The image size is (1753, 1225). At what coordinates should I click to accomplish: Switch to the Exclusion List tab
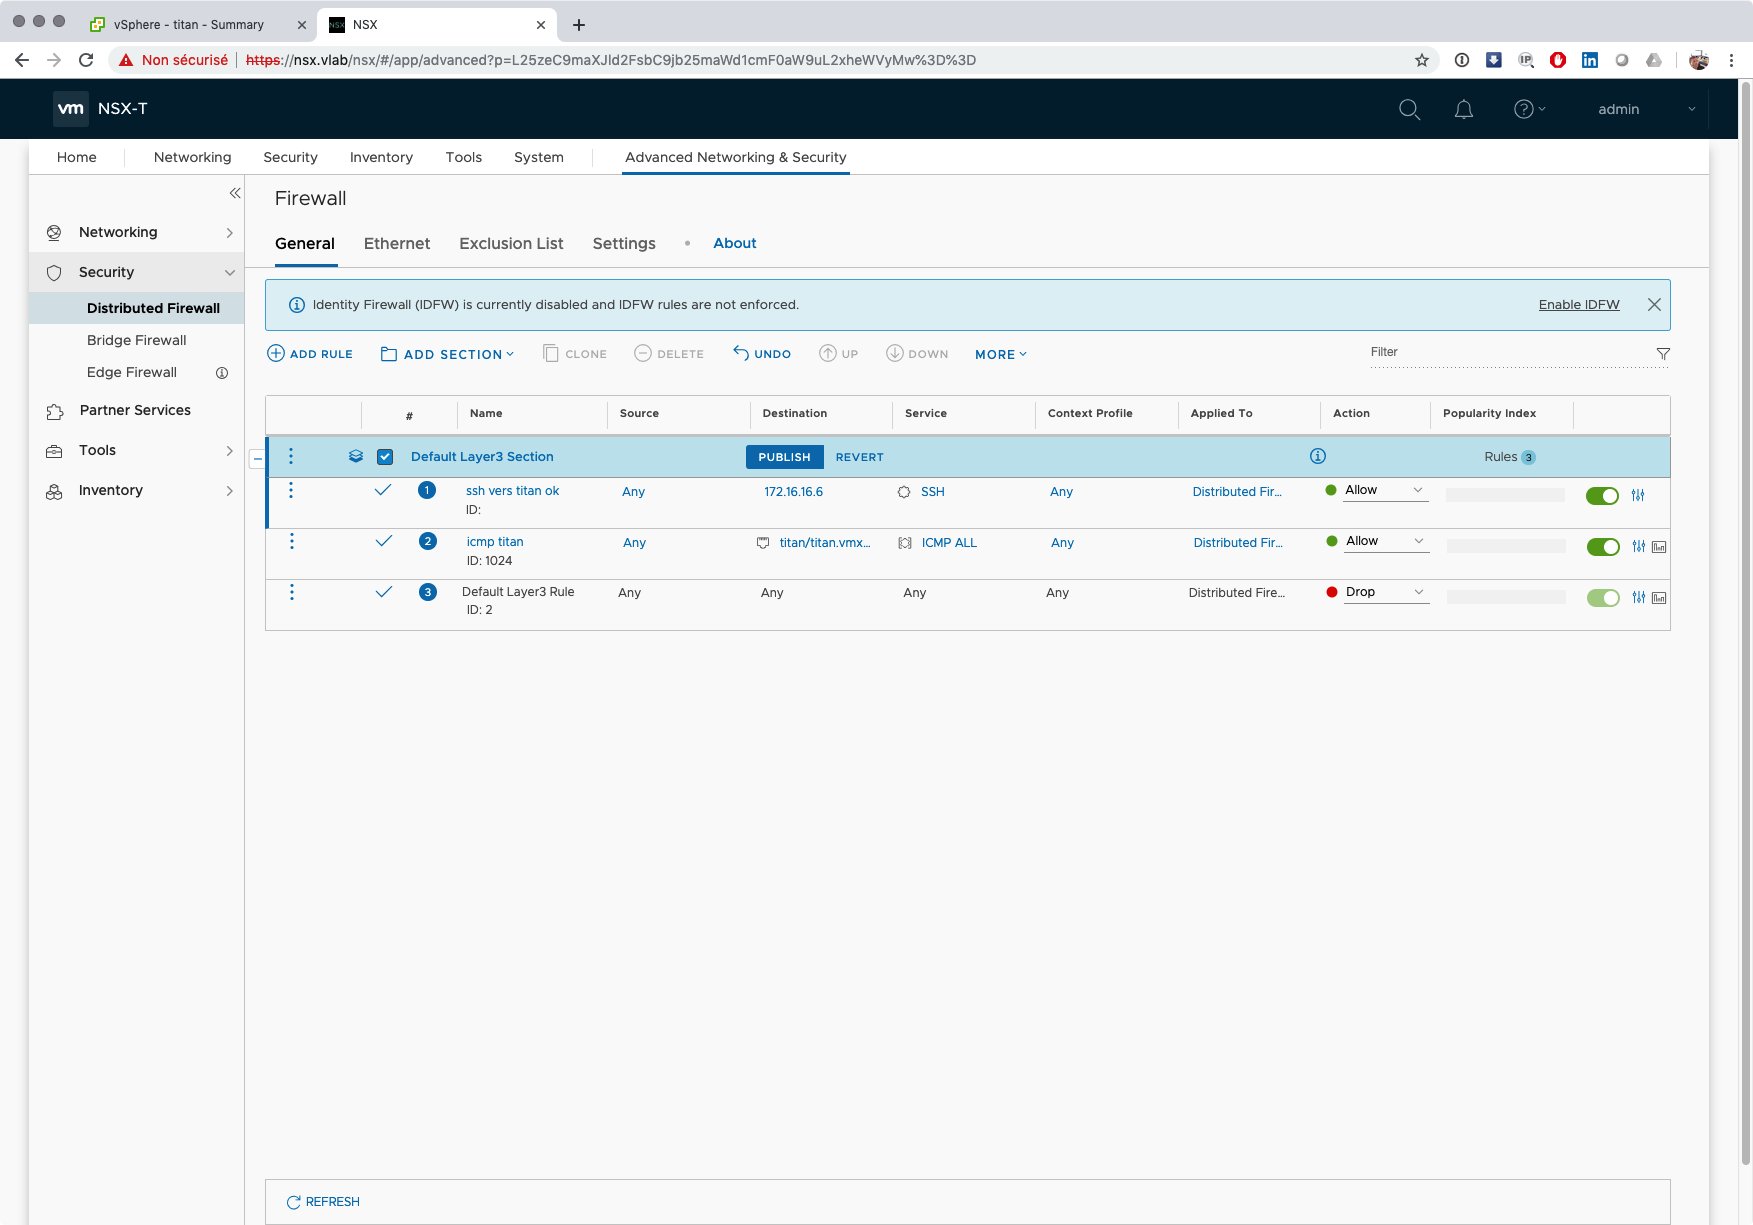[x=511, y=244]
